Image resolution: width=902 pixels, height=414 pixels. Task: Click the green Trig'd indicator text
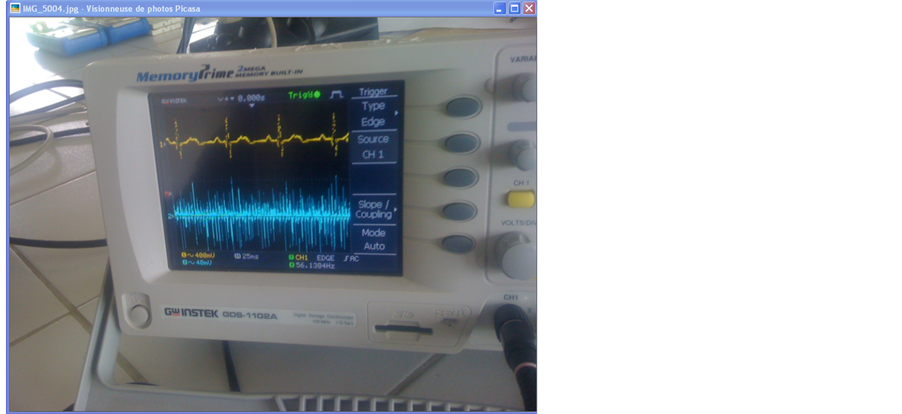tap(304, 94)
